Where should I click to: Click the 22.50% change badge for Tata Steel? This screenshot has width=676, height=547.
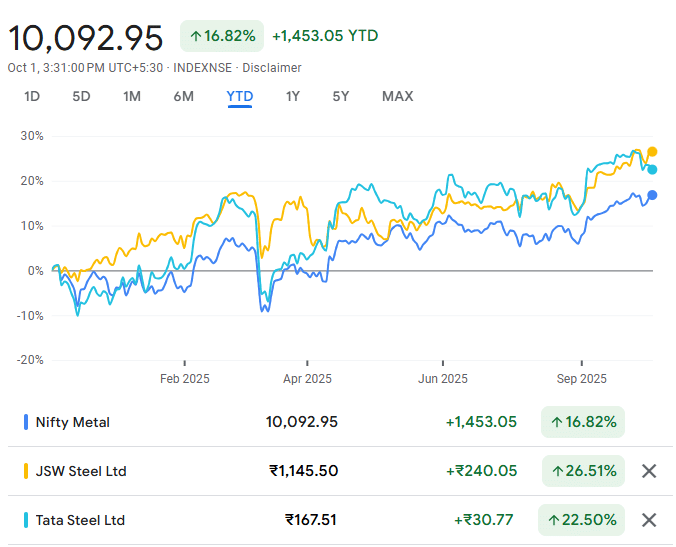click(x=582, y=520)
